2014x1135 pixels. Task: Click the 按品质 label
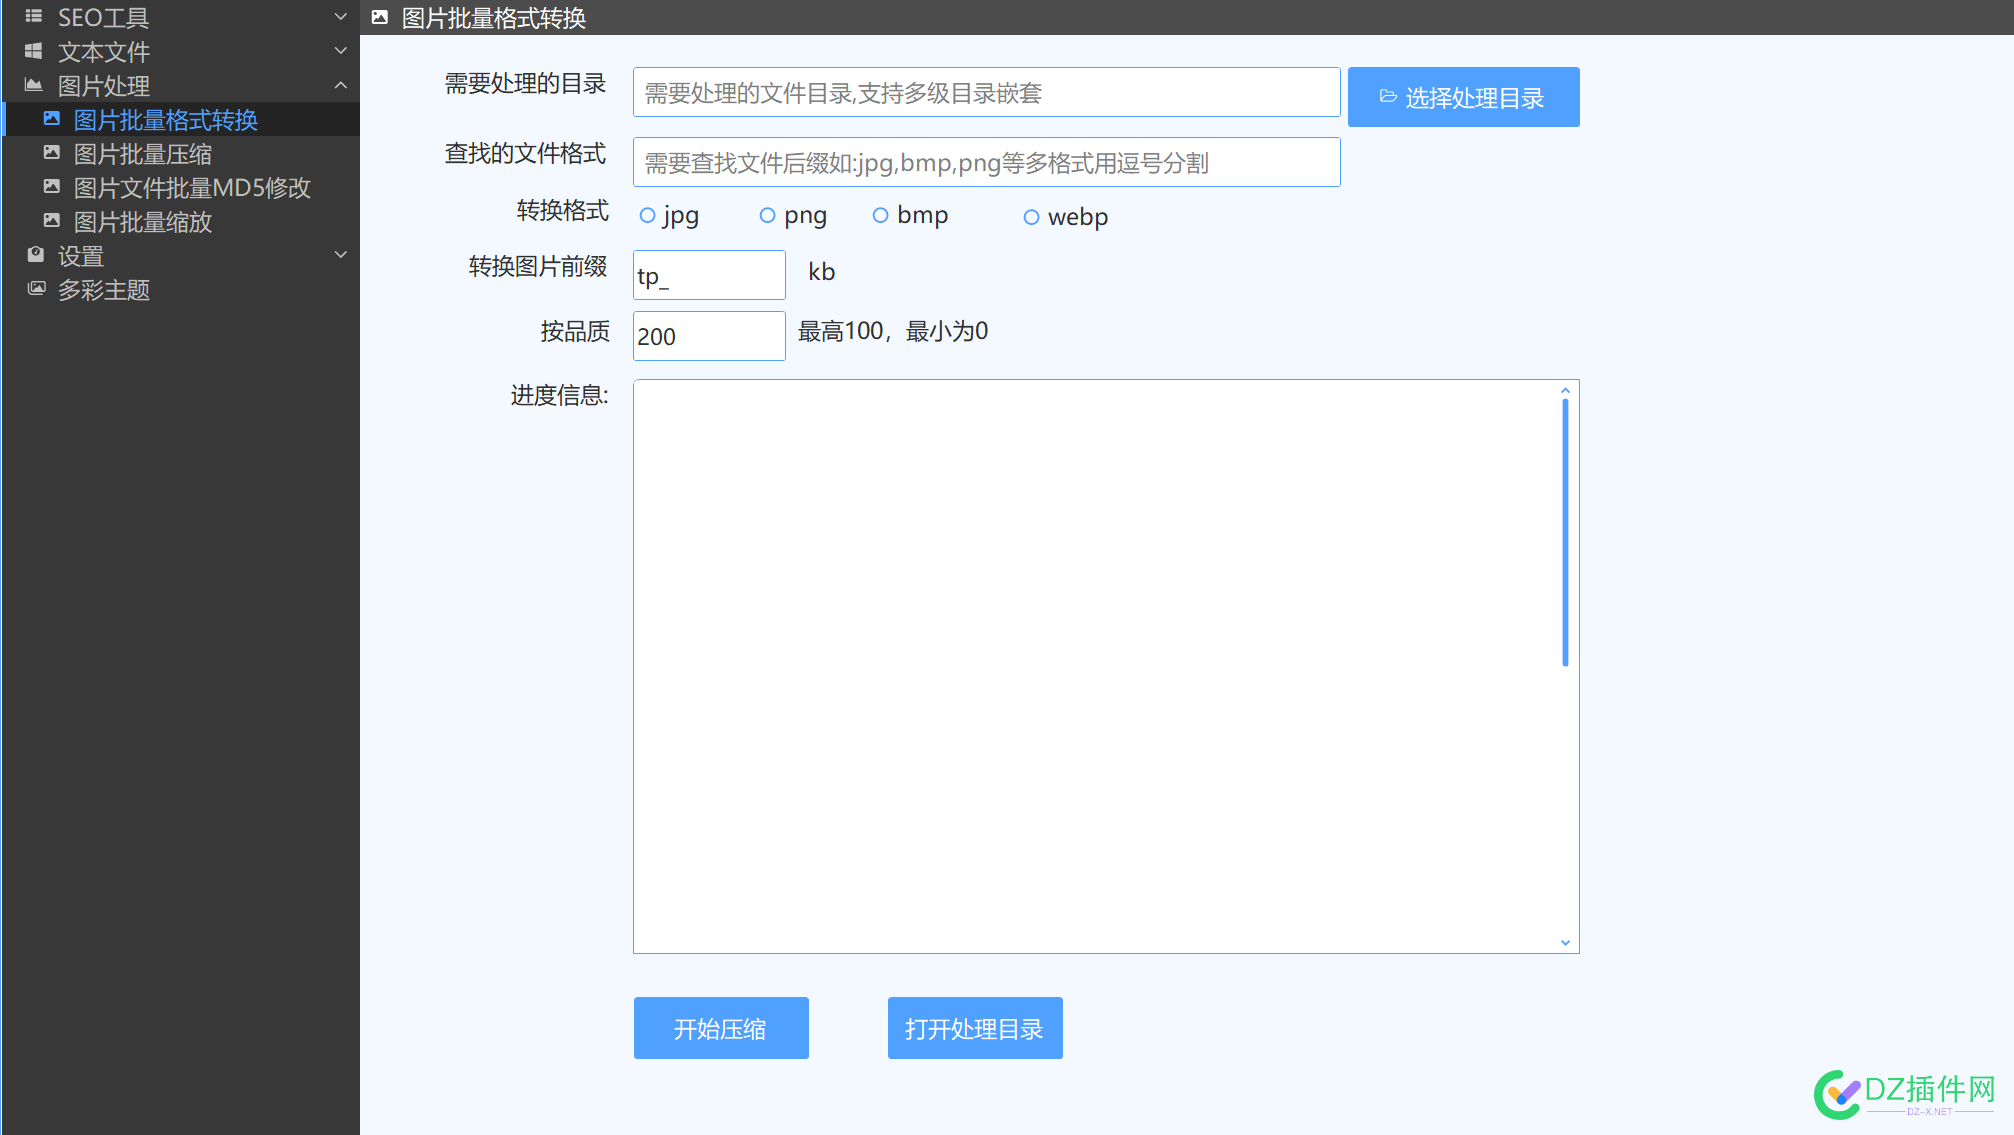pyautogui.click(x=575, y=331)
